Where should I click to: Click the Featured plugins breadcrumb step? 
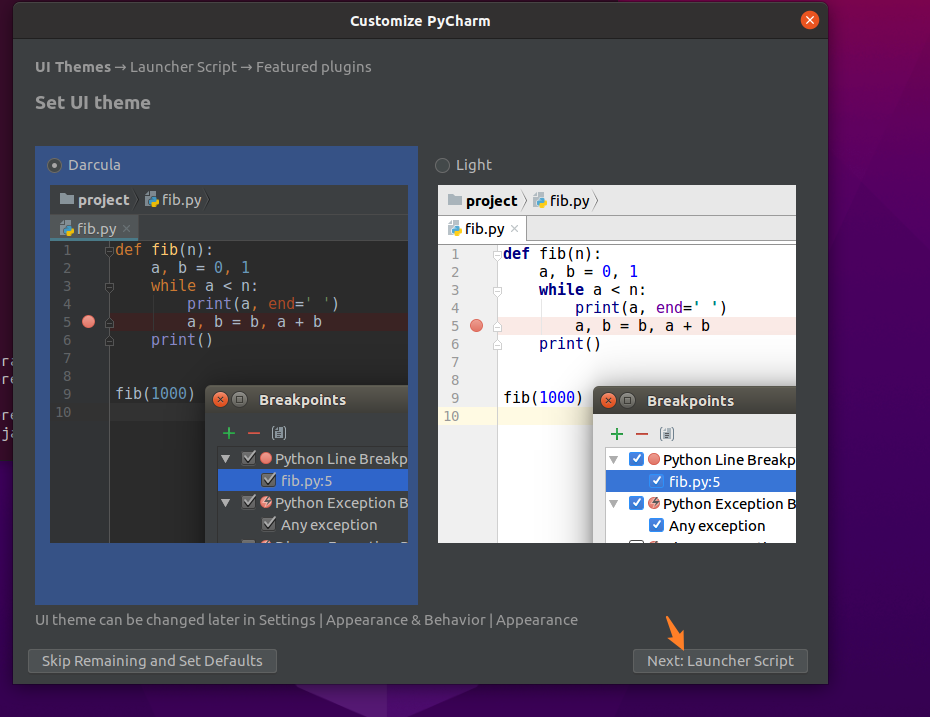click(314, 67)
